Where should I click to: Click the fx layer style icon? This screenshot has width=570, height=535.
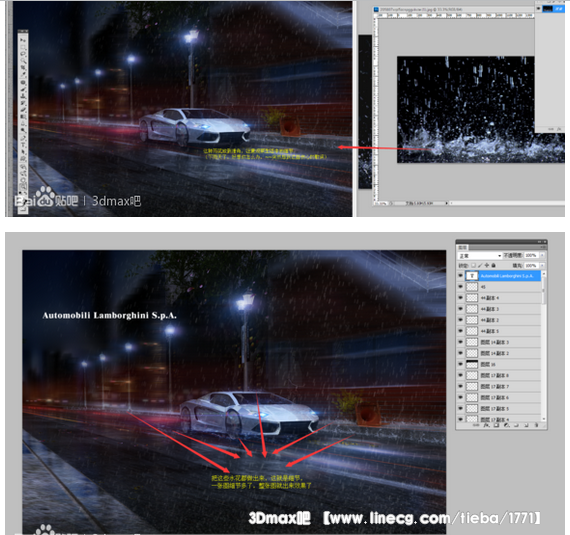pos(487,425)
